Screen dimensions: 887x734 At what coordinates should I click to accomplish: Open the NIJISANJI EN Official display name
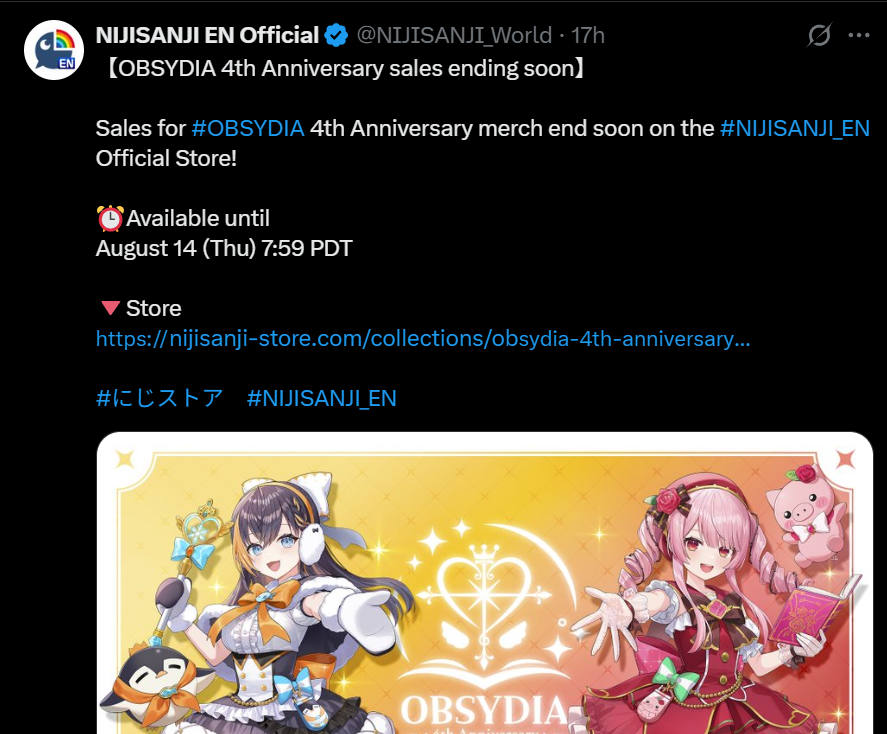click(x=207, y=35)
